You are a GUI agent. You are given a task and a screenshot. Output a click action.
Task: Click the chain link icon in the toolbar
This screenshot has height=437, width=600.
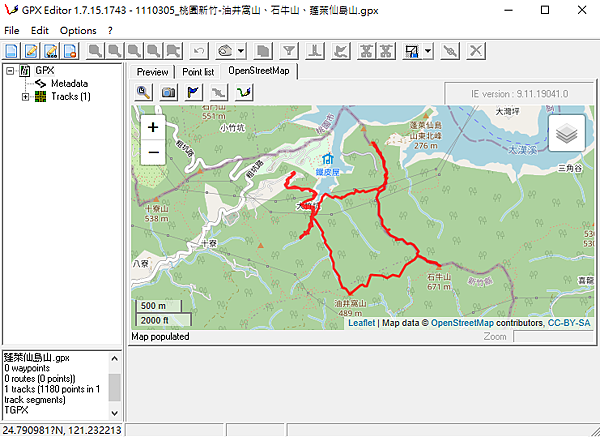pos(450,51)
